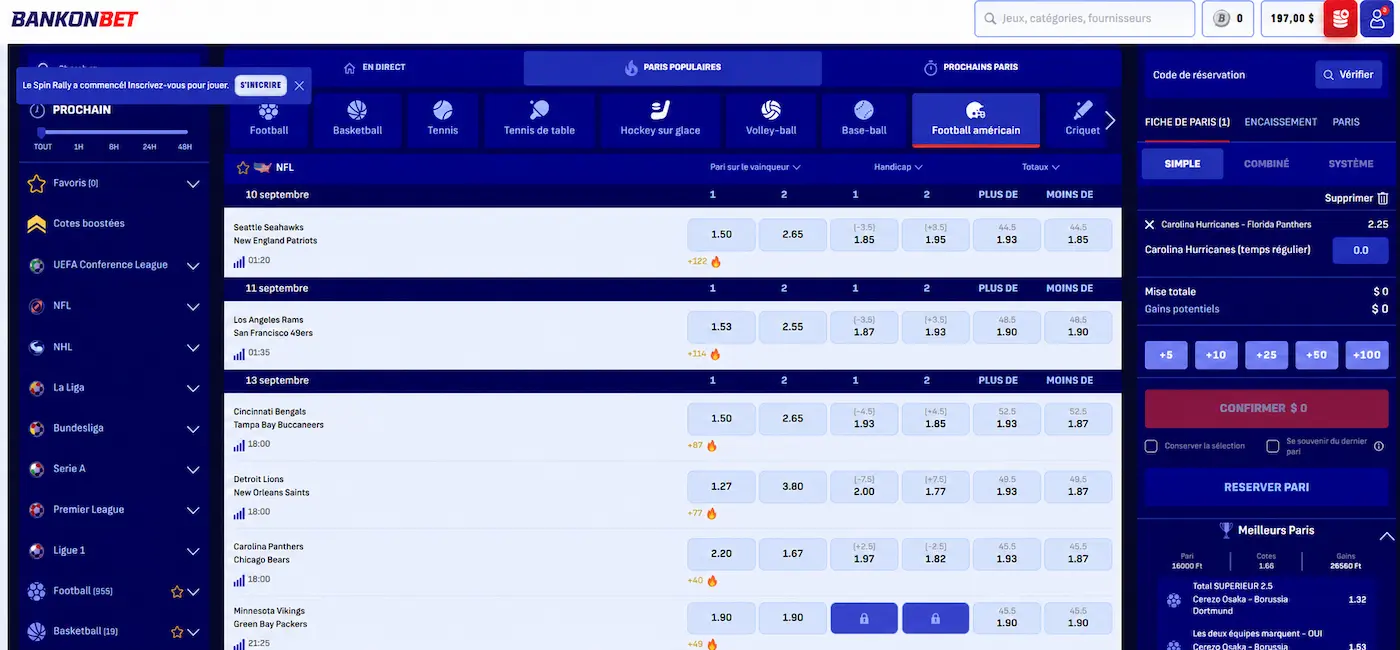This screenshot has width=1400, height=650.
Task: Open the user profile icon
Action: pyautogui.click(x=1379, y=19)
